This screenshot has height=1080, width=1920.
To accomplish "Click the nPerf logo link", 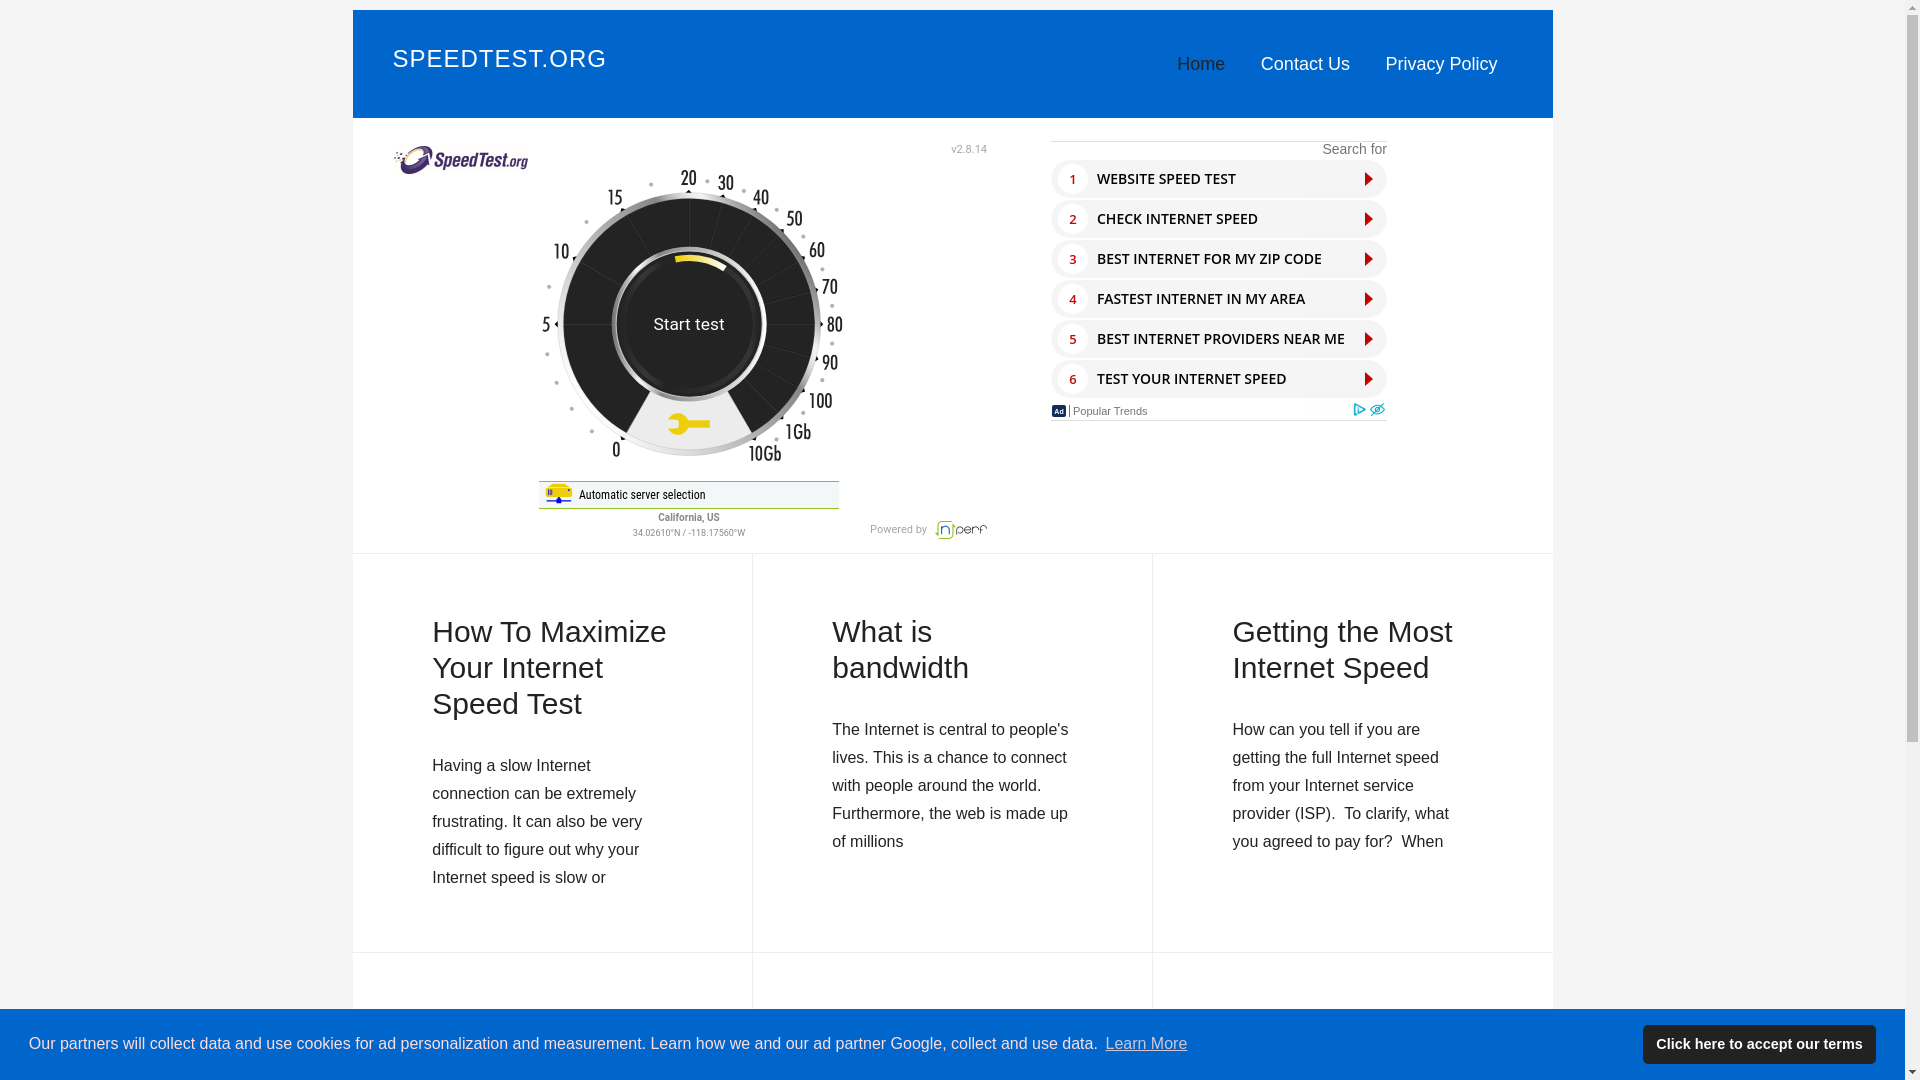I will [960, 530].
